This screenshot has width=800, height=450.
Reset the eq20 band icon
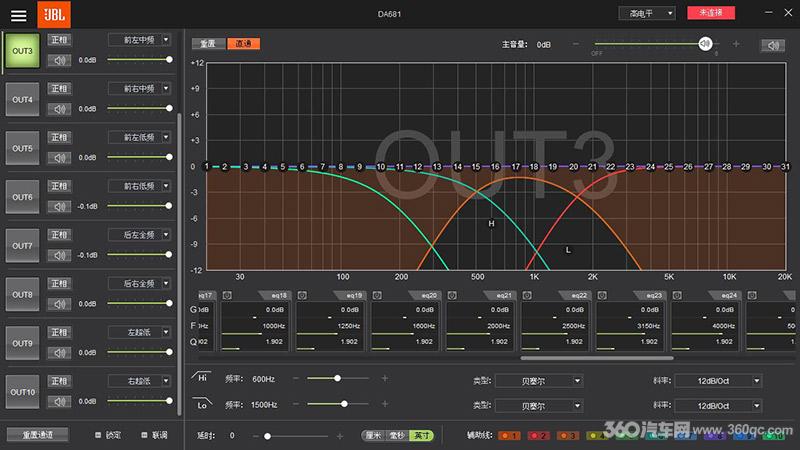point(377,295)
